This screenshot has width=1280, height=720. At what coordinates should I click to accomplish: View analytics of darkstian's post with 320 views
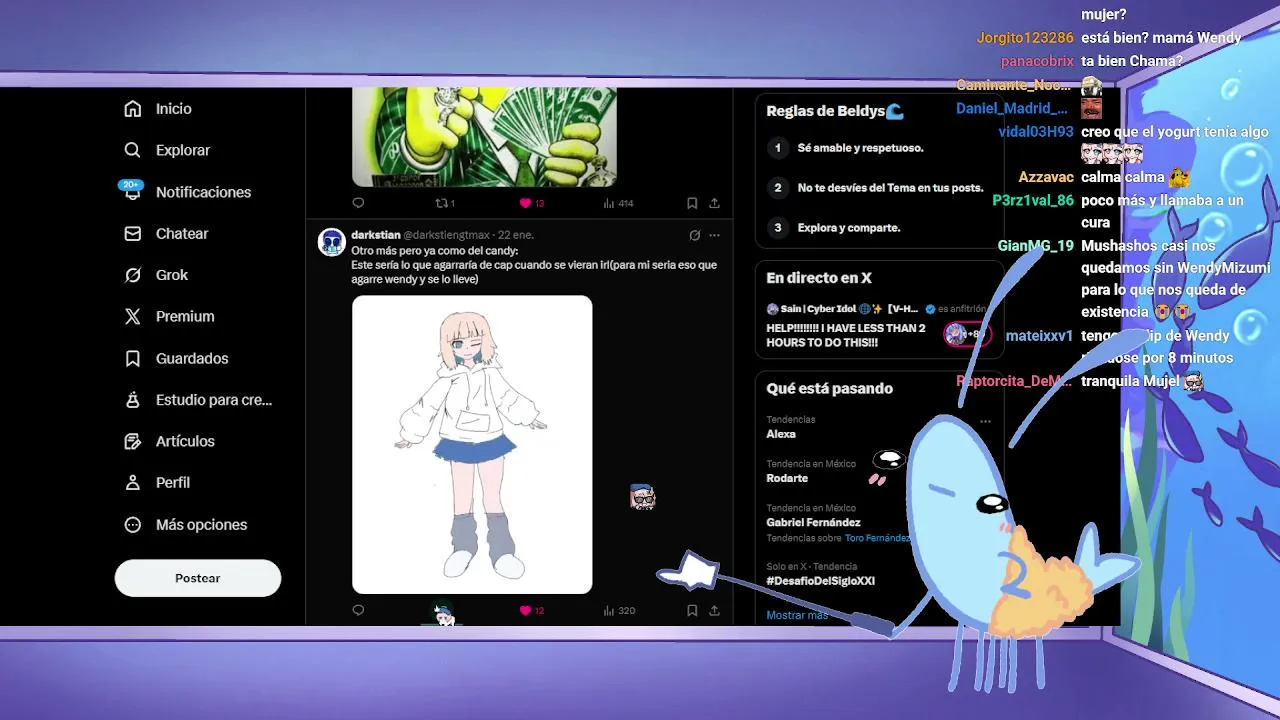(619, 610)
